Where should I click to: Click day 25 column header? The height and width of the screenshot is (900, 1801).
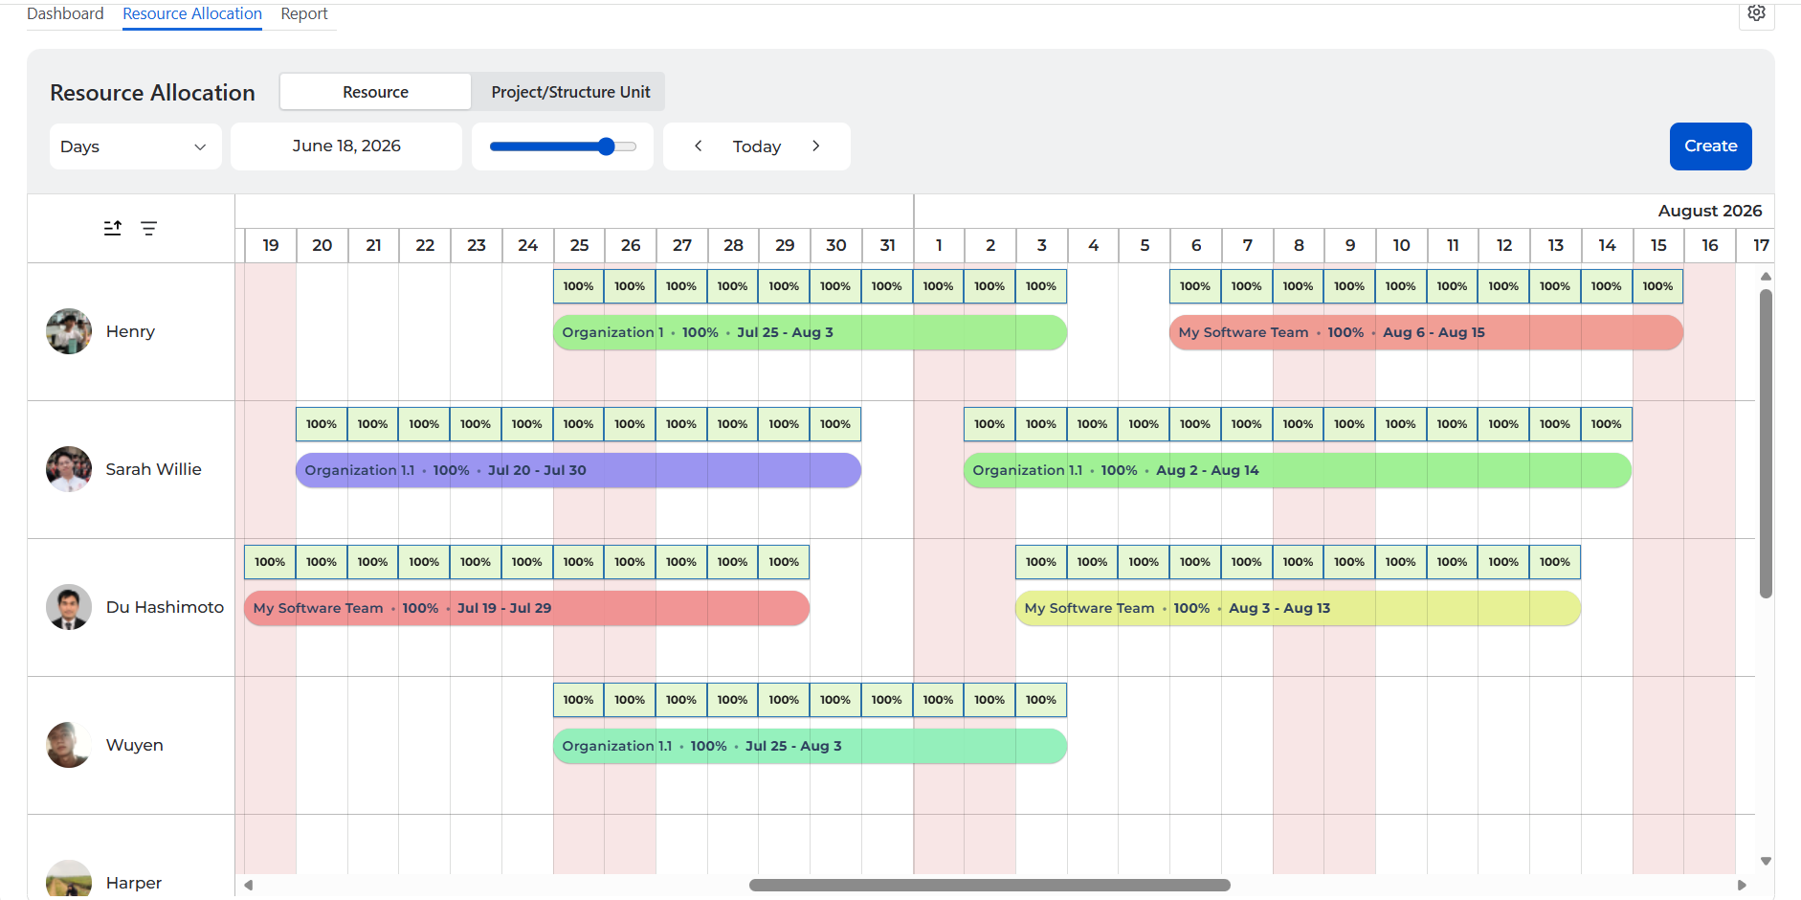pyautogui.click(x=579, y=245)
